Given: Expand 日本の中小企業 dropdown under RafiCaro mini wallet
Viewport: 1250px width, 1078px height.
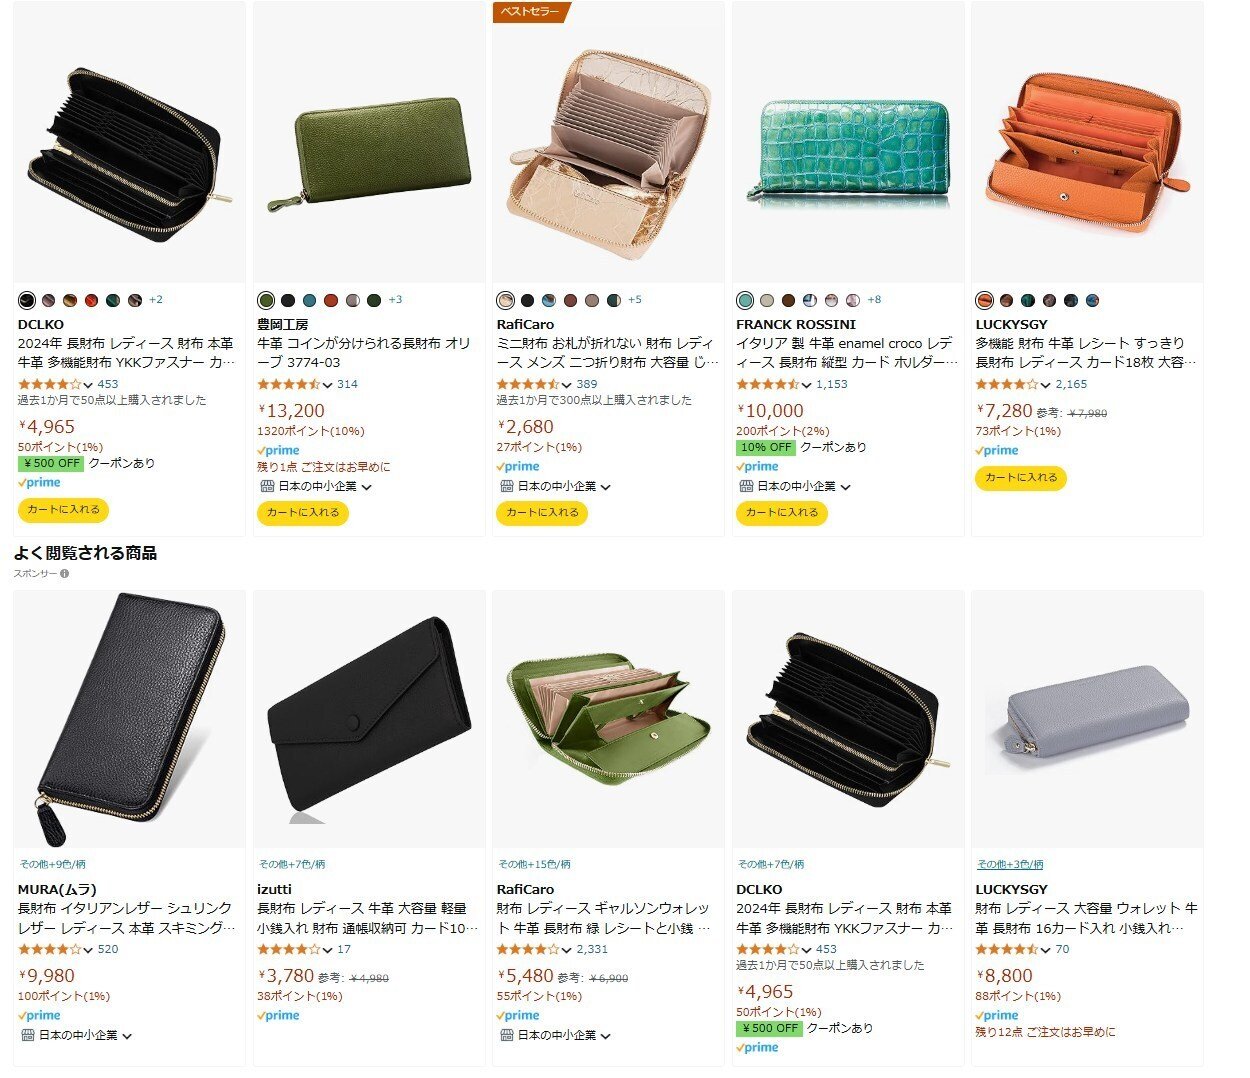Looking at the screenshot, I should point(606,487).
